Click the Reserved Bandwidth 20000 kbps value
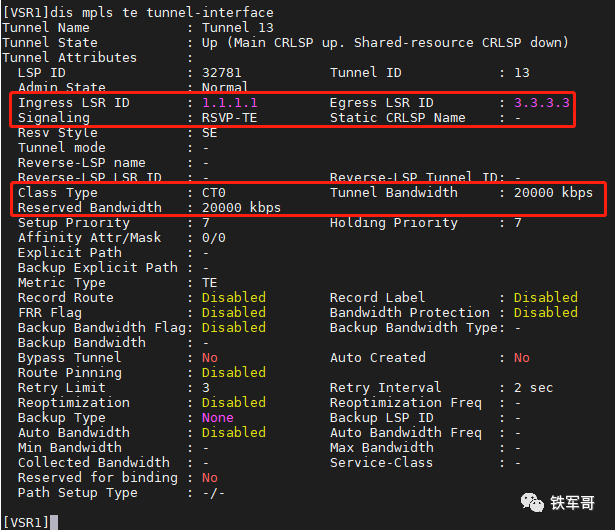This screenshot has height=530, width=615. [241, 208]
